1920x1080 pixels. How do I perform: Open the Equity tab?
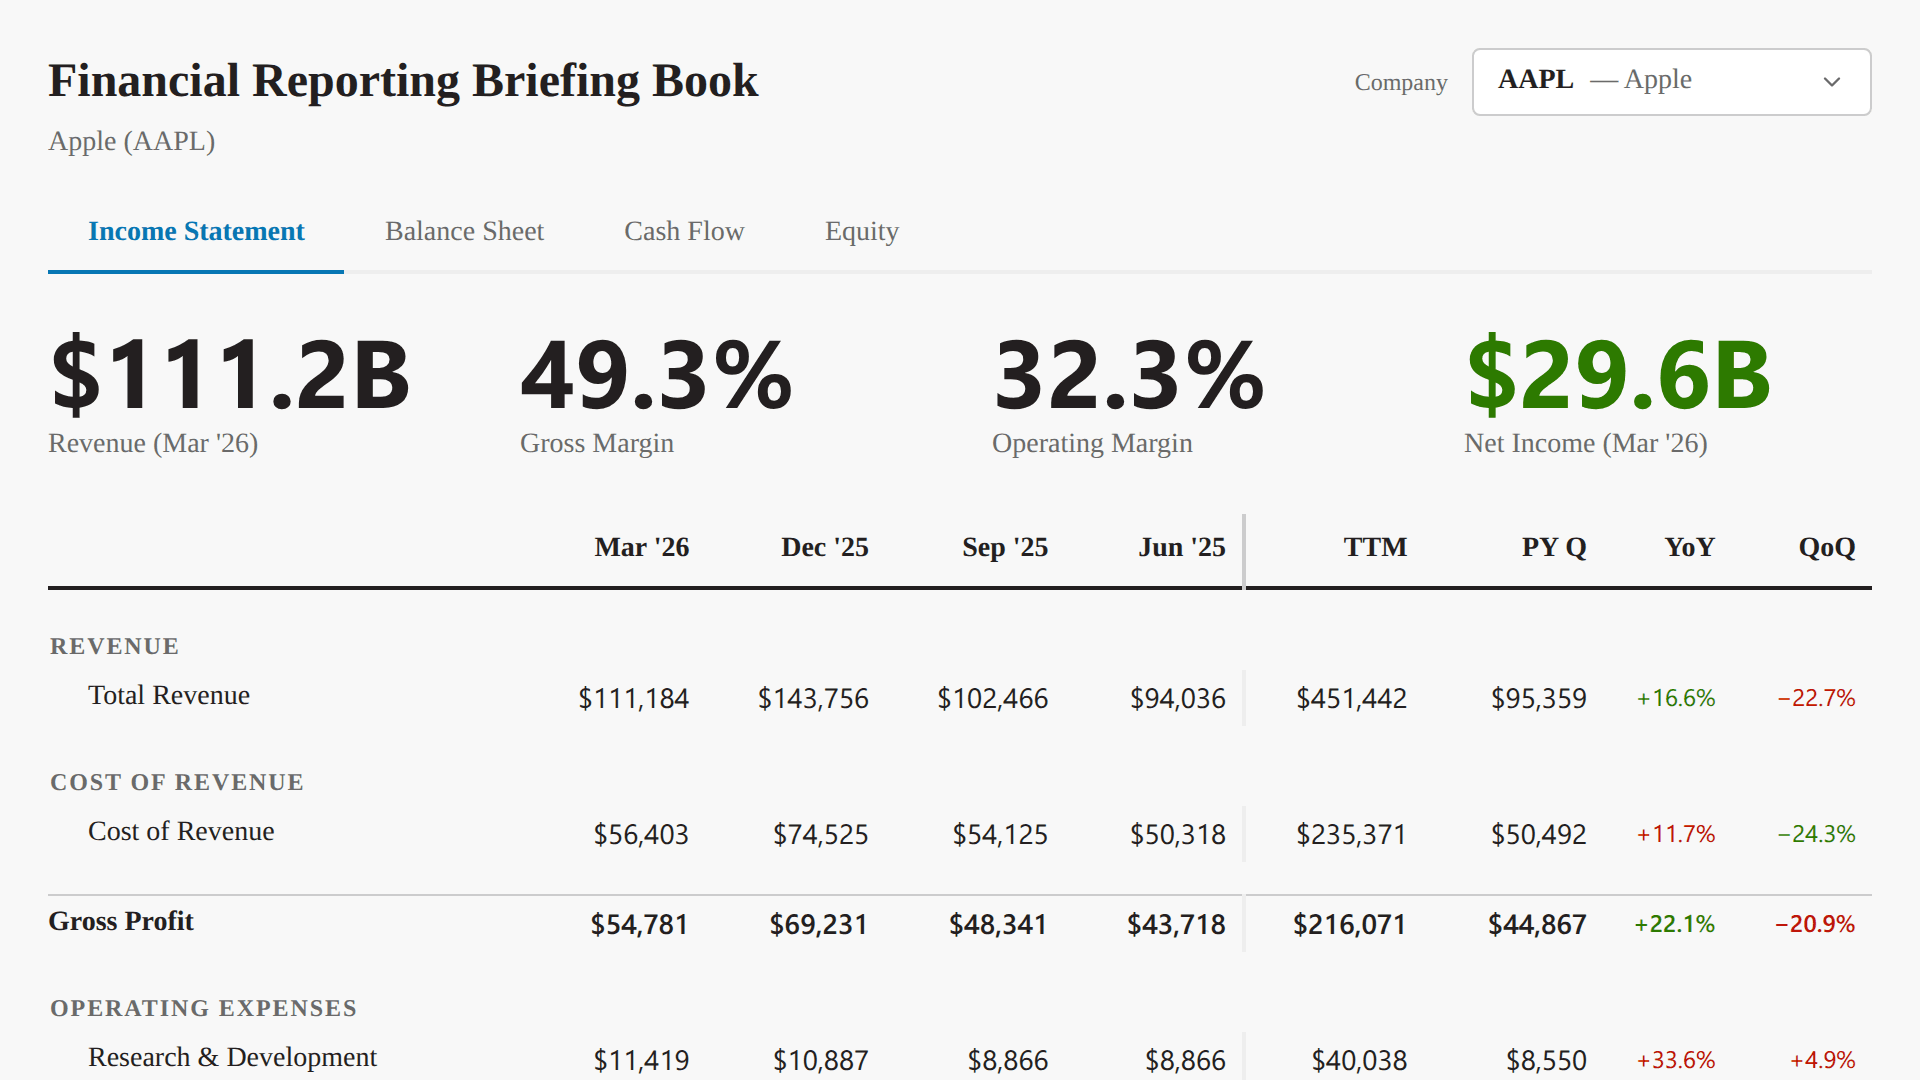click(x=862, y=232)
